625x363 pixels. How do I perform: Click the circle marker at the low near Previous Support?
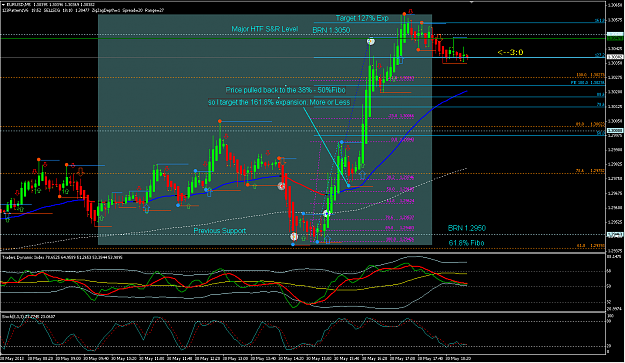(294, 237)
